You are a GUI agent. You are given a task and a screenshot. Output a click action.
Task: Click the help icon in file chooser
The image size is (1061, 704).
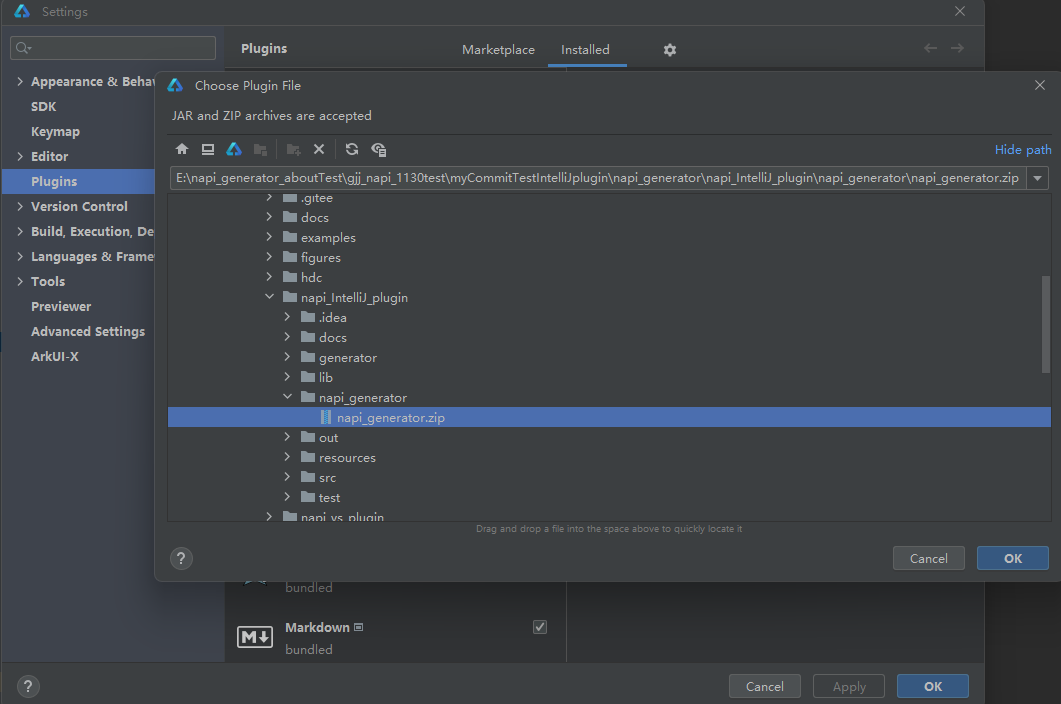pyautogui.click(x=182, y=559)
